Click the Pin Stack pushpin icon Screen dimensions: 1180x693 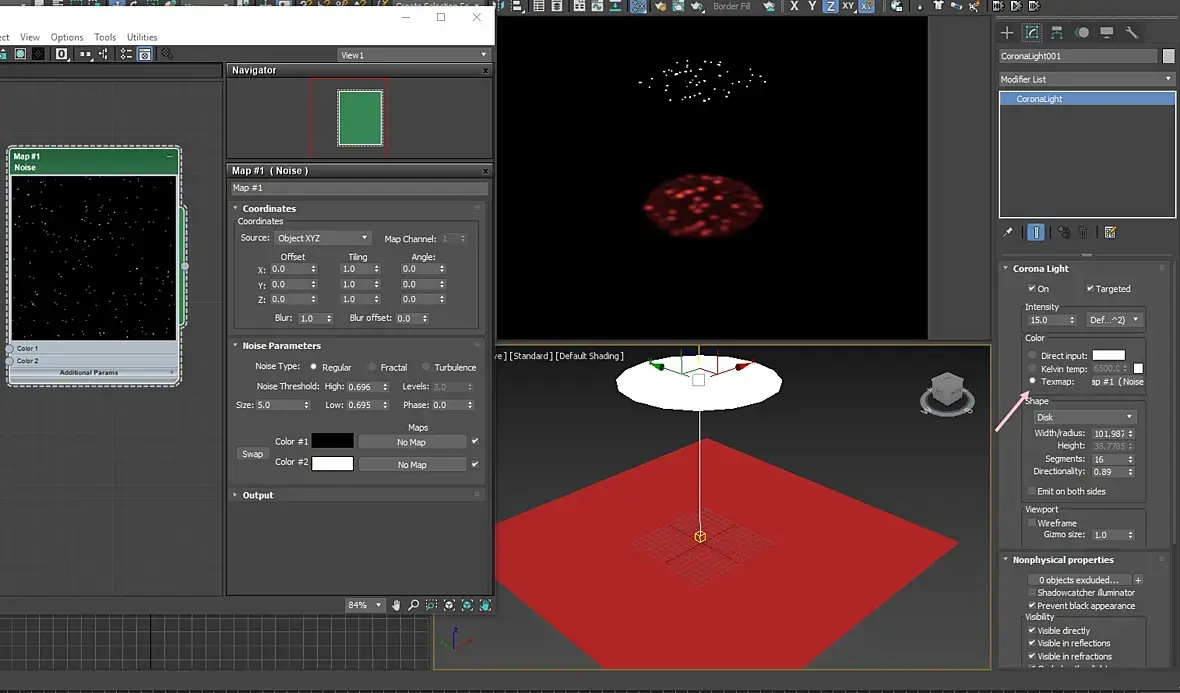(1008, 233)
